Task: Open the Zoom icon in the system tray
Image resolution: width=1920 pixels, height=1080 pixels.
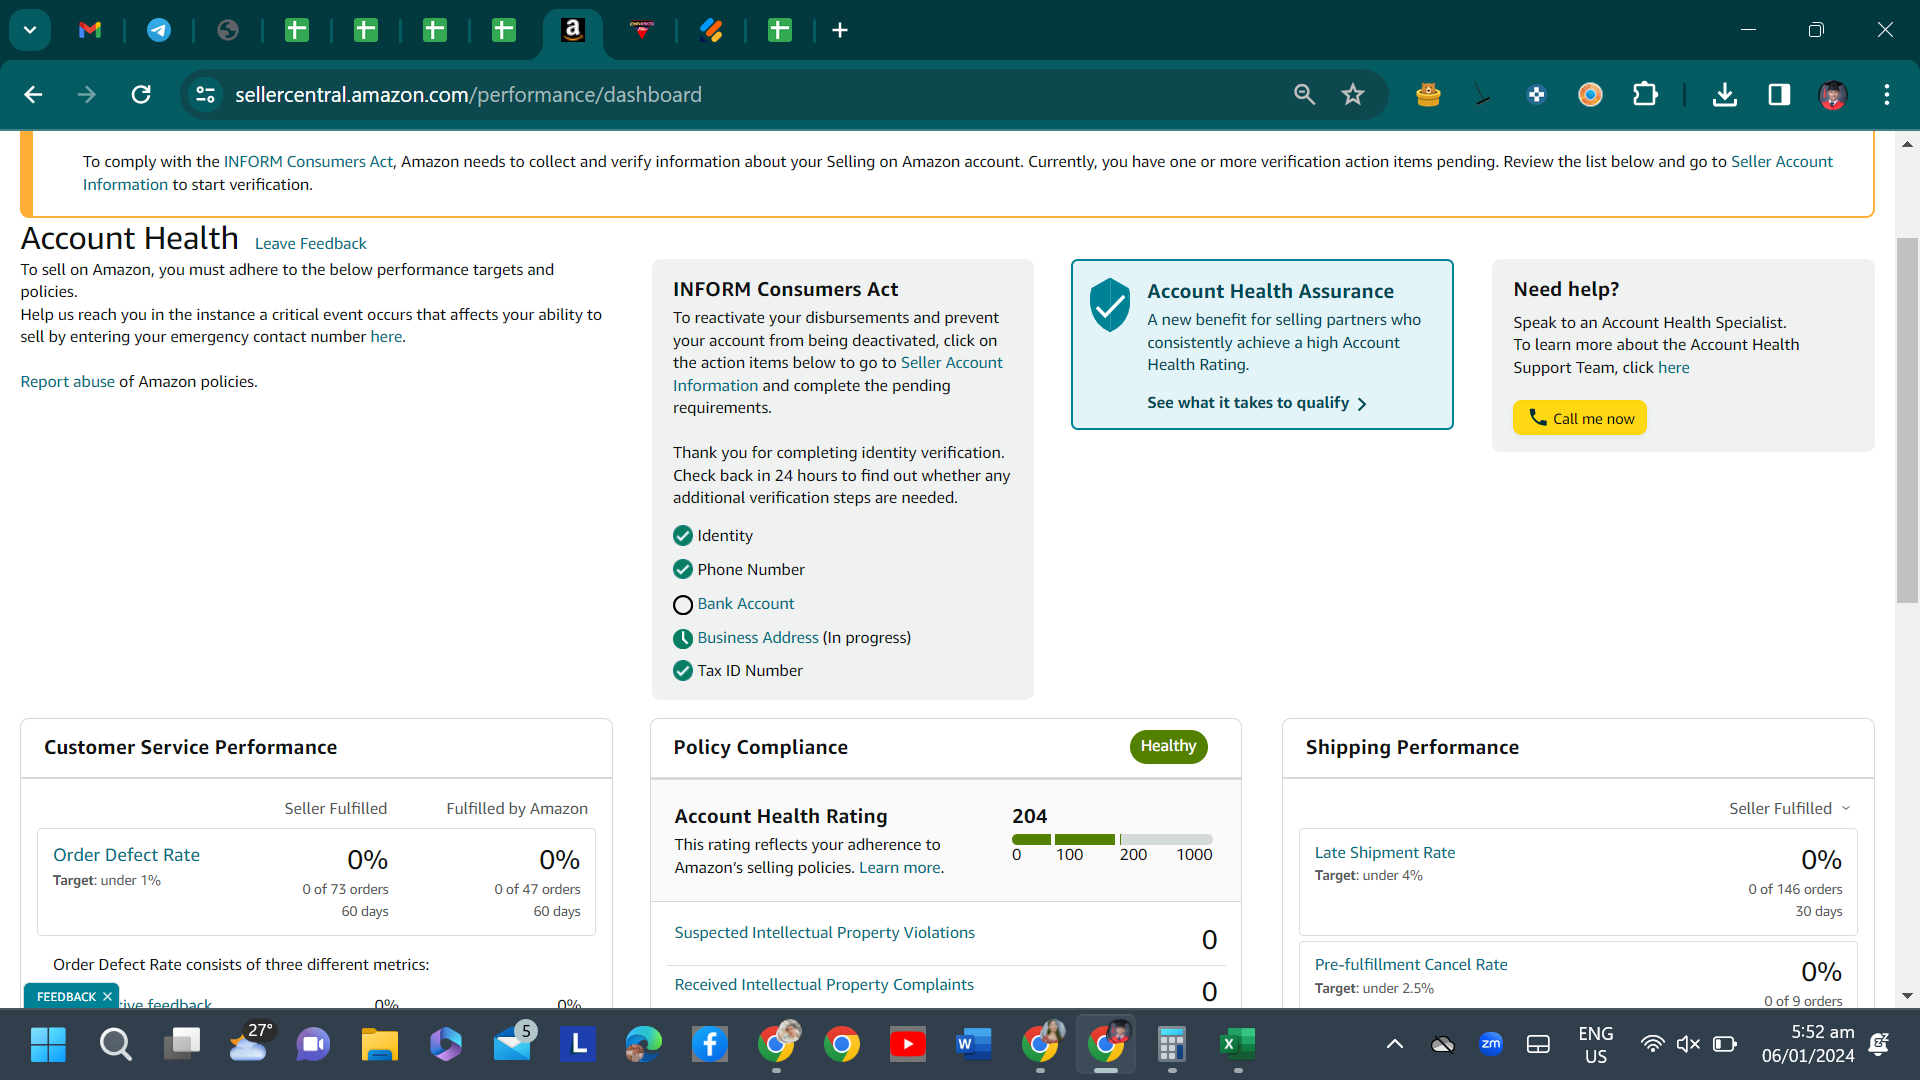Action: (1490, 1044)
